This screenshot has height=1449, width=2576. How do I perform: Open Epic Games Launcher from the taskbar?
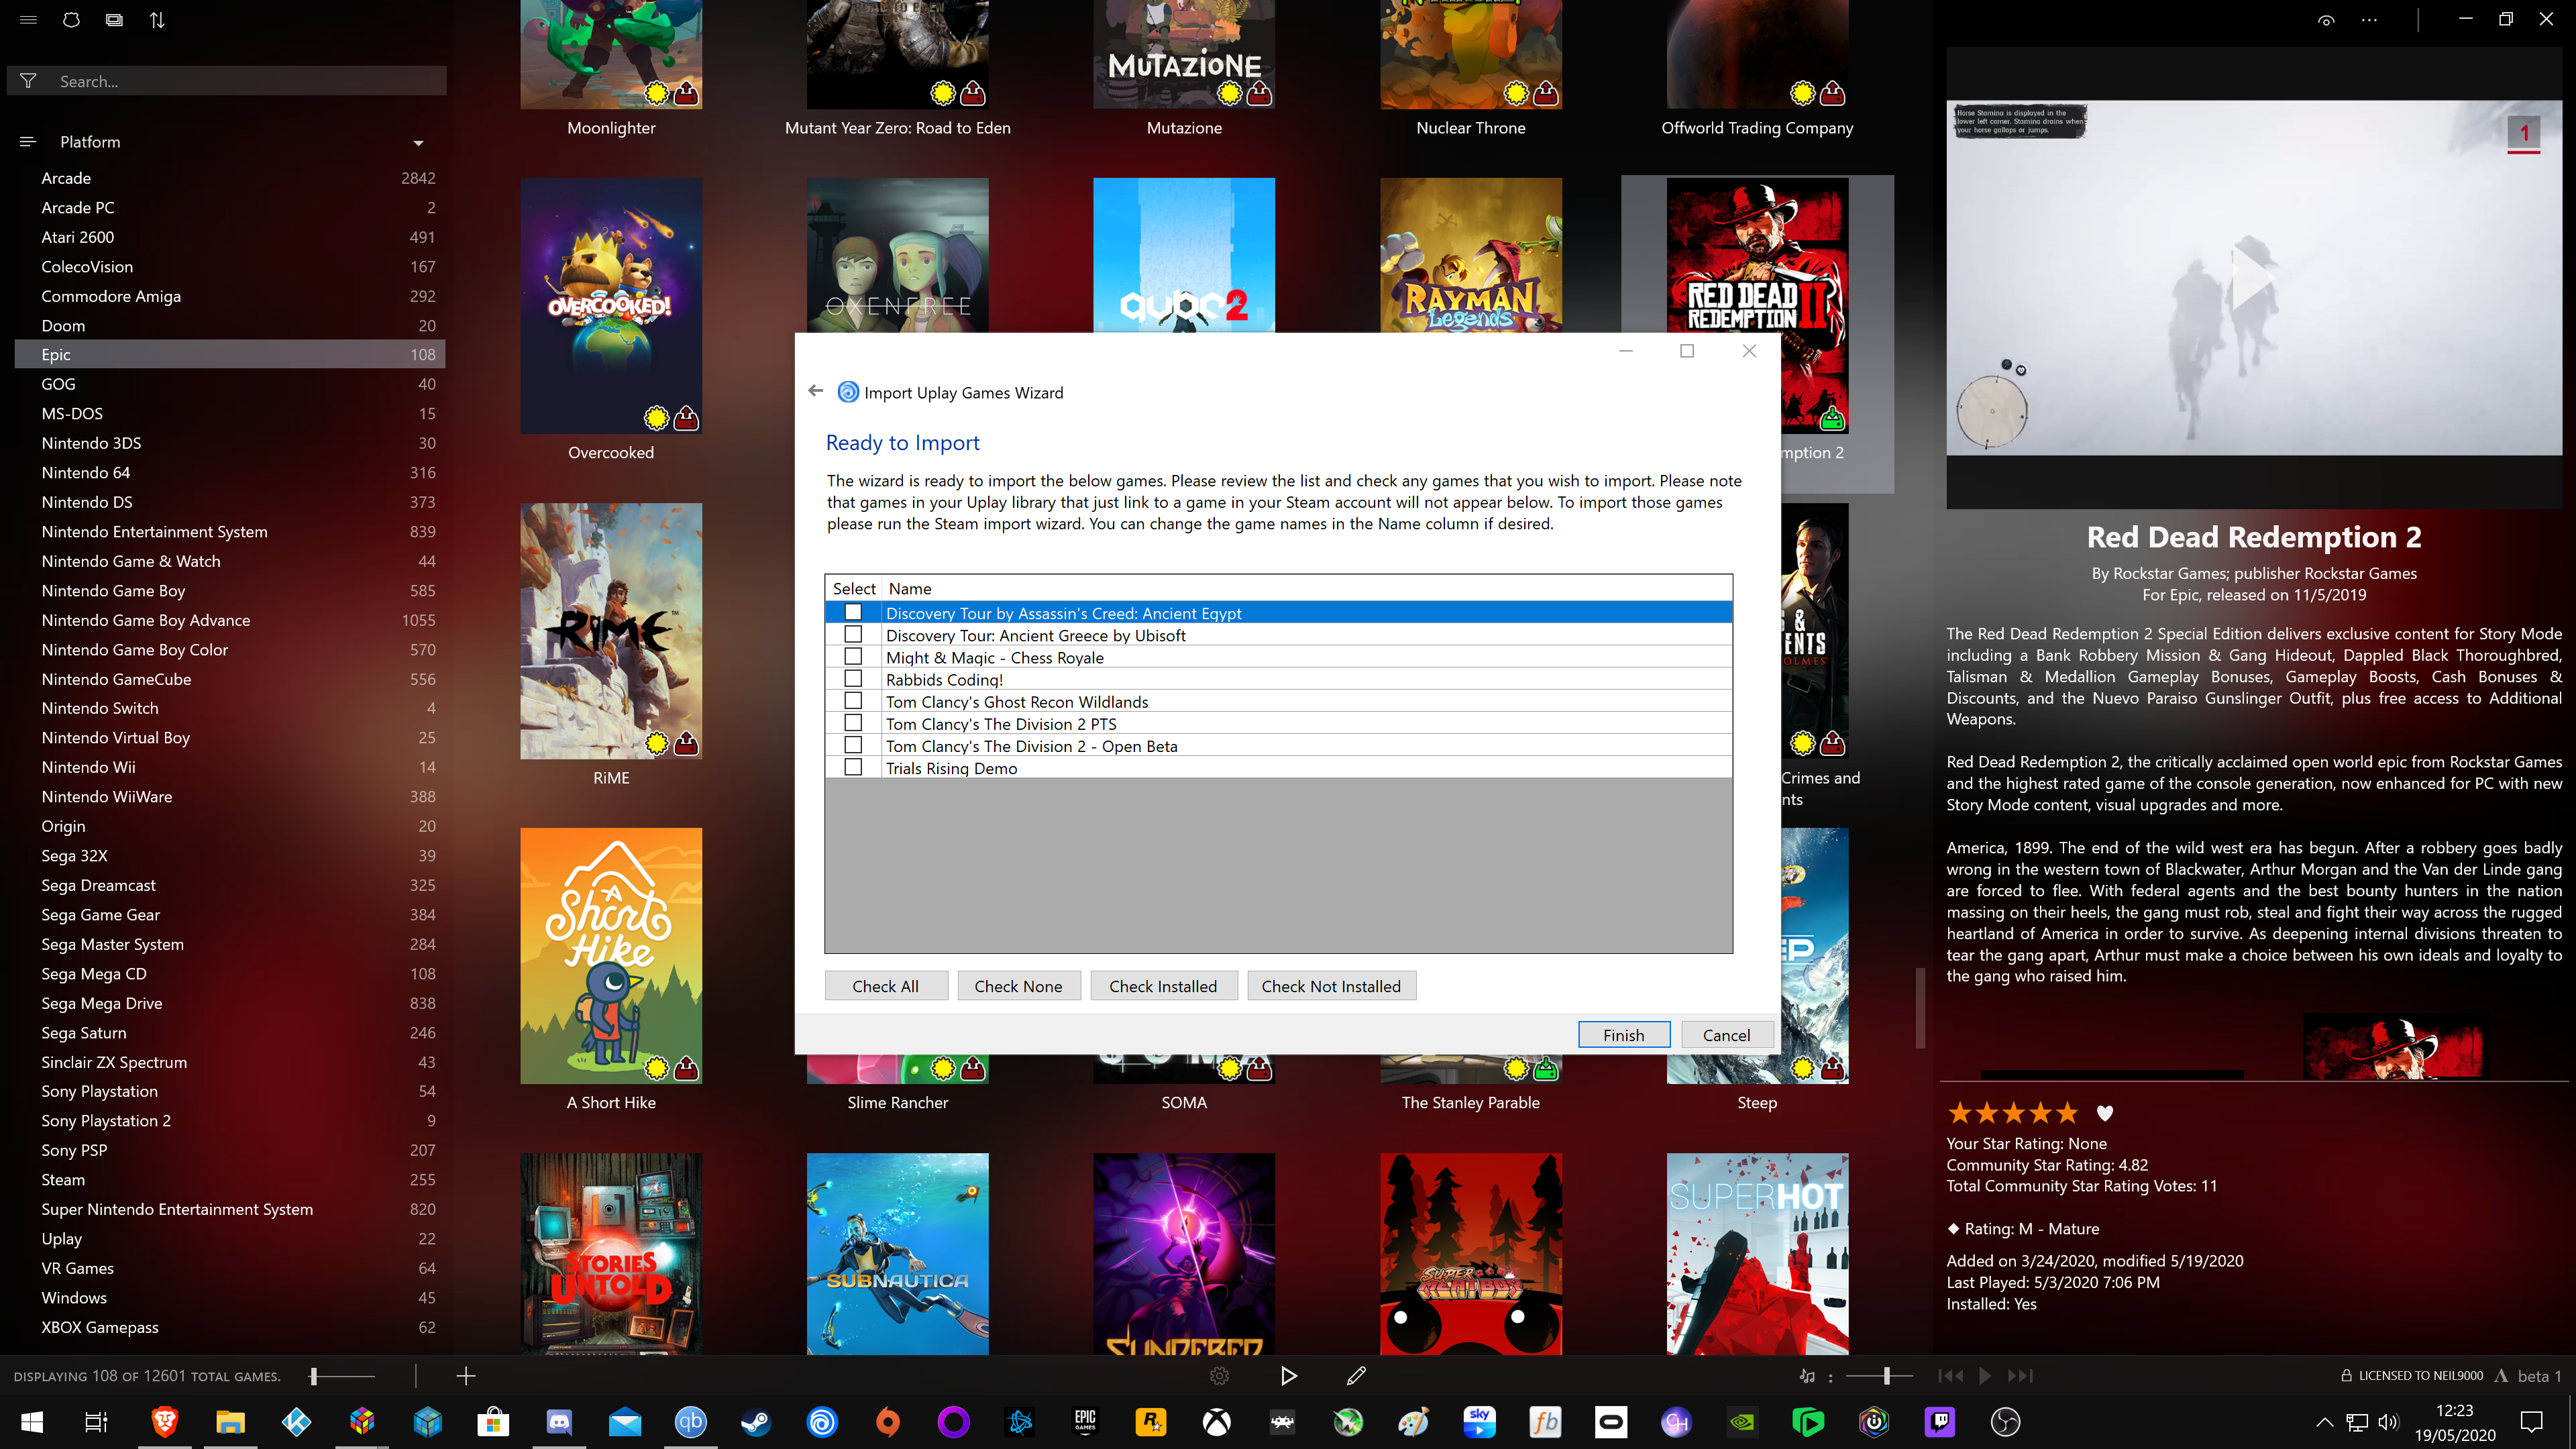(x=1085, y=1422)
